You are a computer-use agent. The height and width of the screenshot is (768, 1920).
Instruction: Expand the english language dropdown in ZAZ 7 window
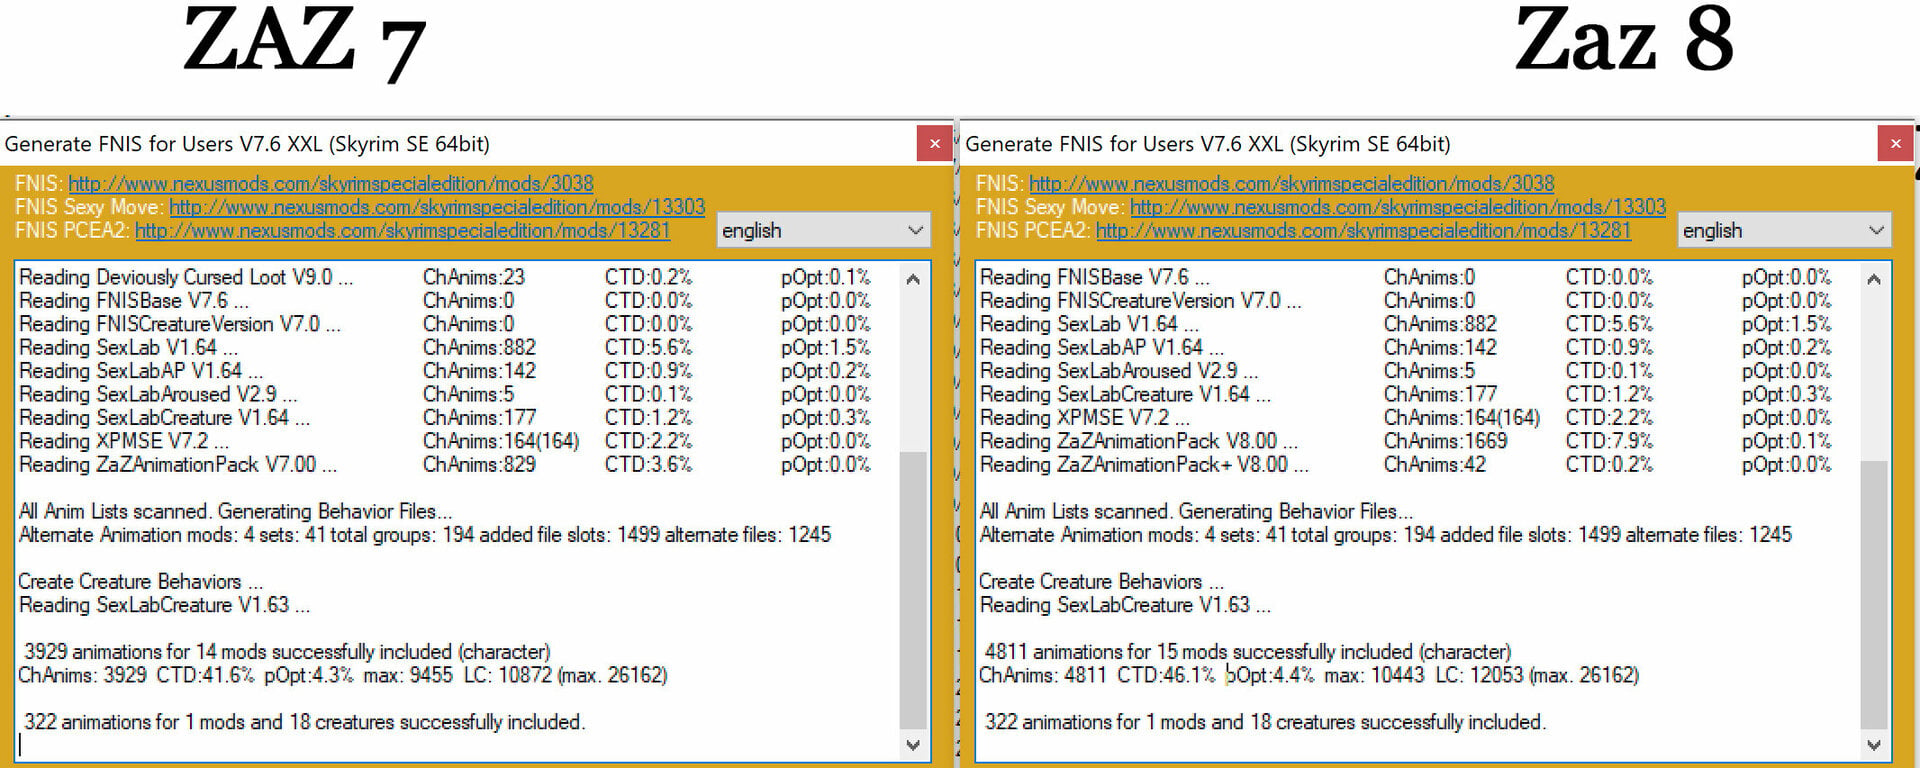[x=823, y=230]
